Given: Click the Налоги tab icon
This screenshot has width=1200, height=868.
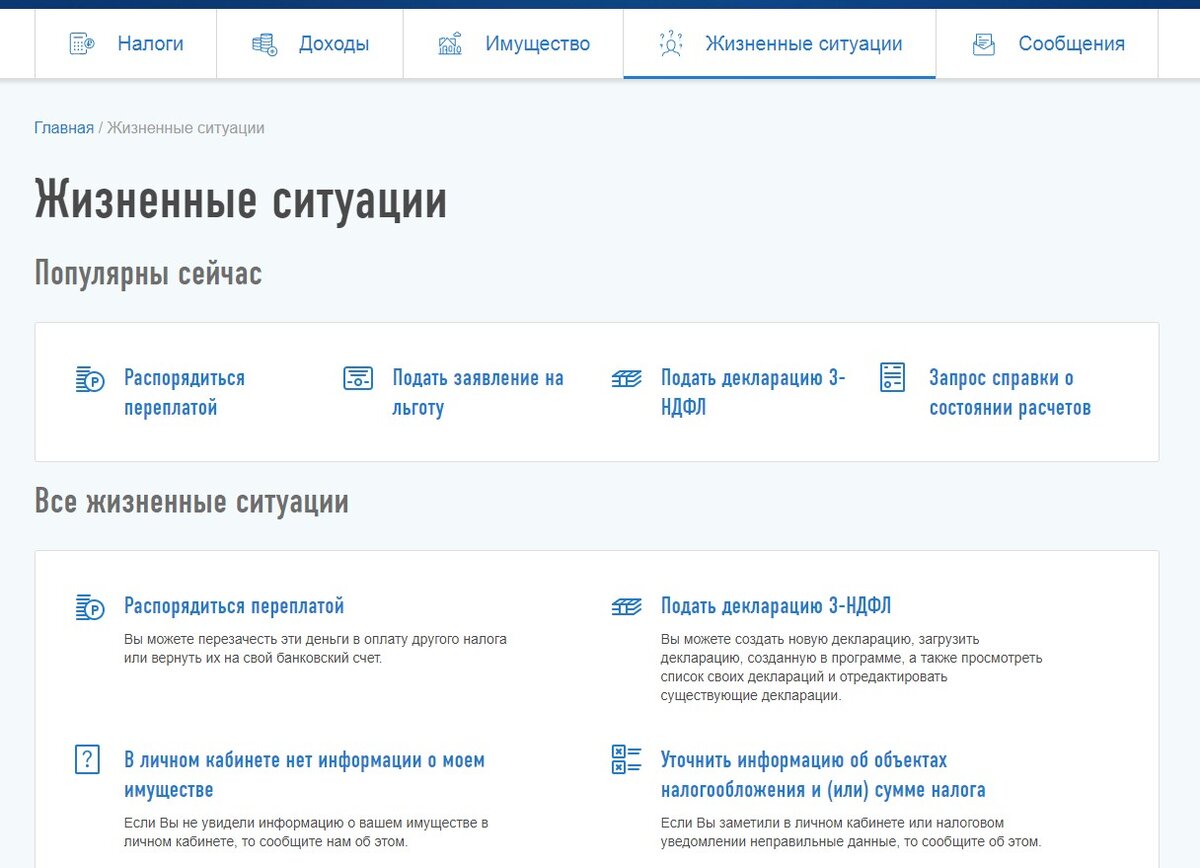Looking at the screenshot, I should [81, 44].
